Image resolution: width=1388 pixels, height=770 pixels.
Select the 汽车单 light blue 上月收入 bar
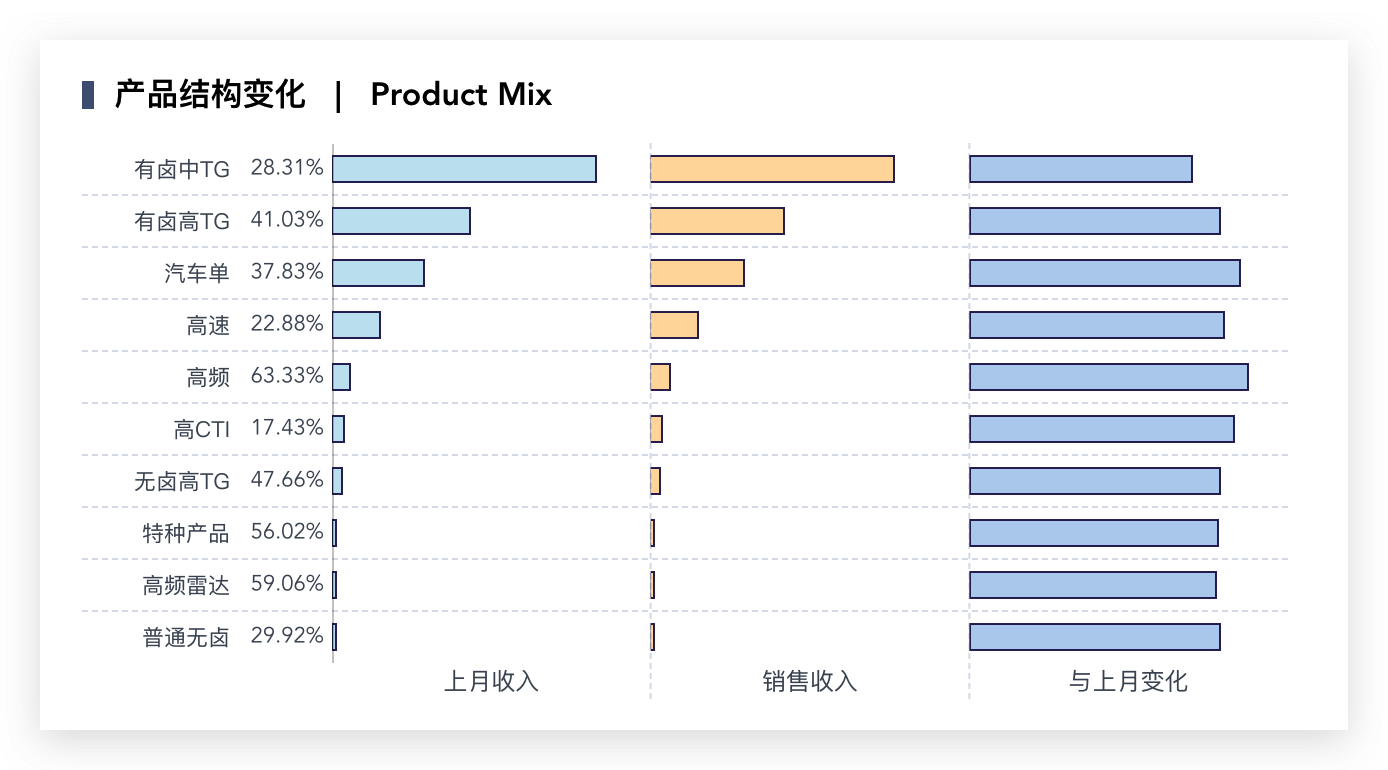378,273
